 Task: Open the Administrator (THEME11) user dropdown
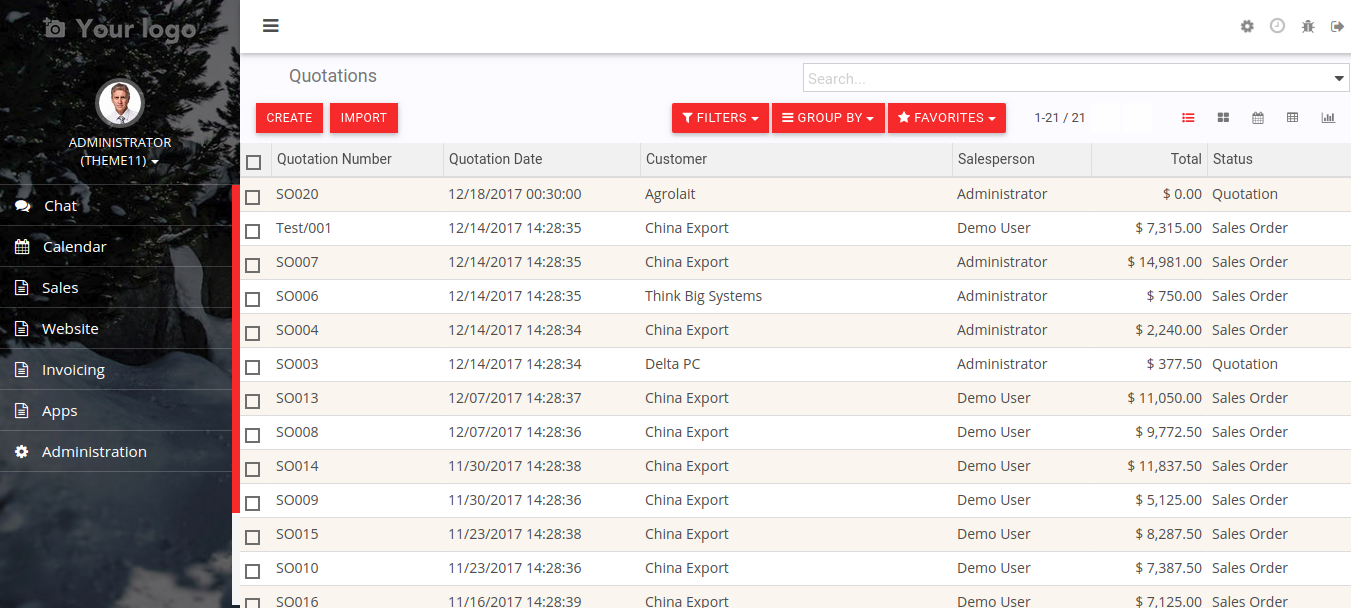[120, 151]
